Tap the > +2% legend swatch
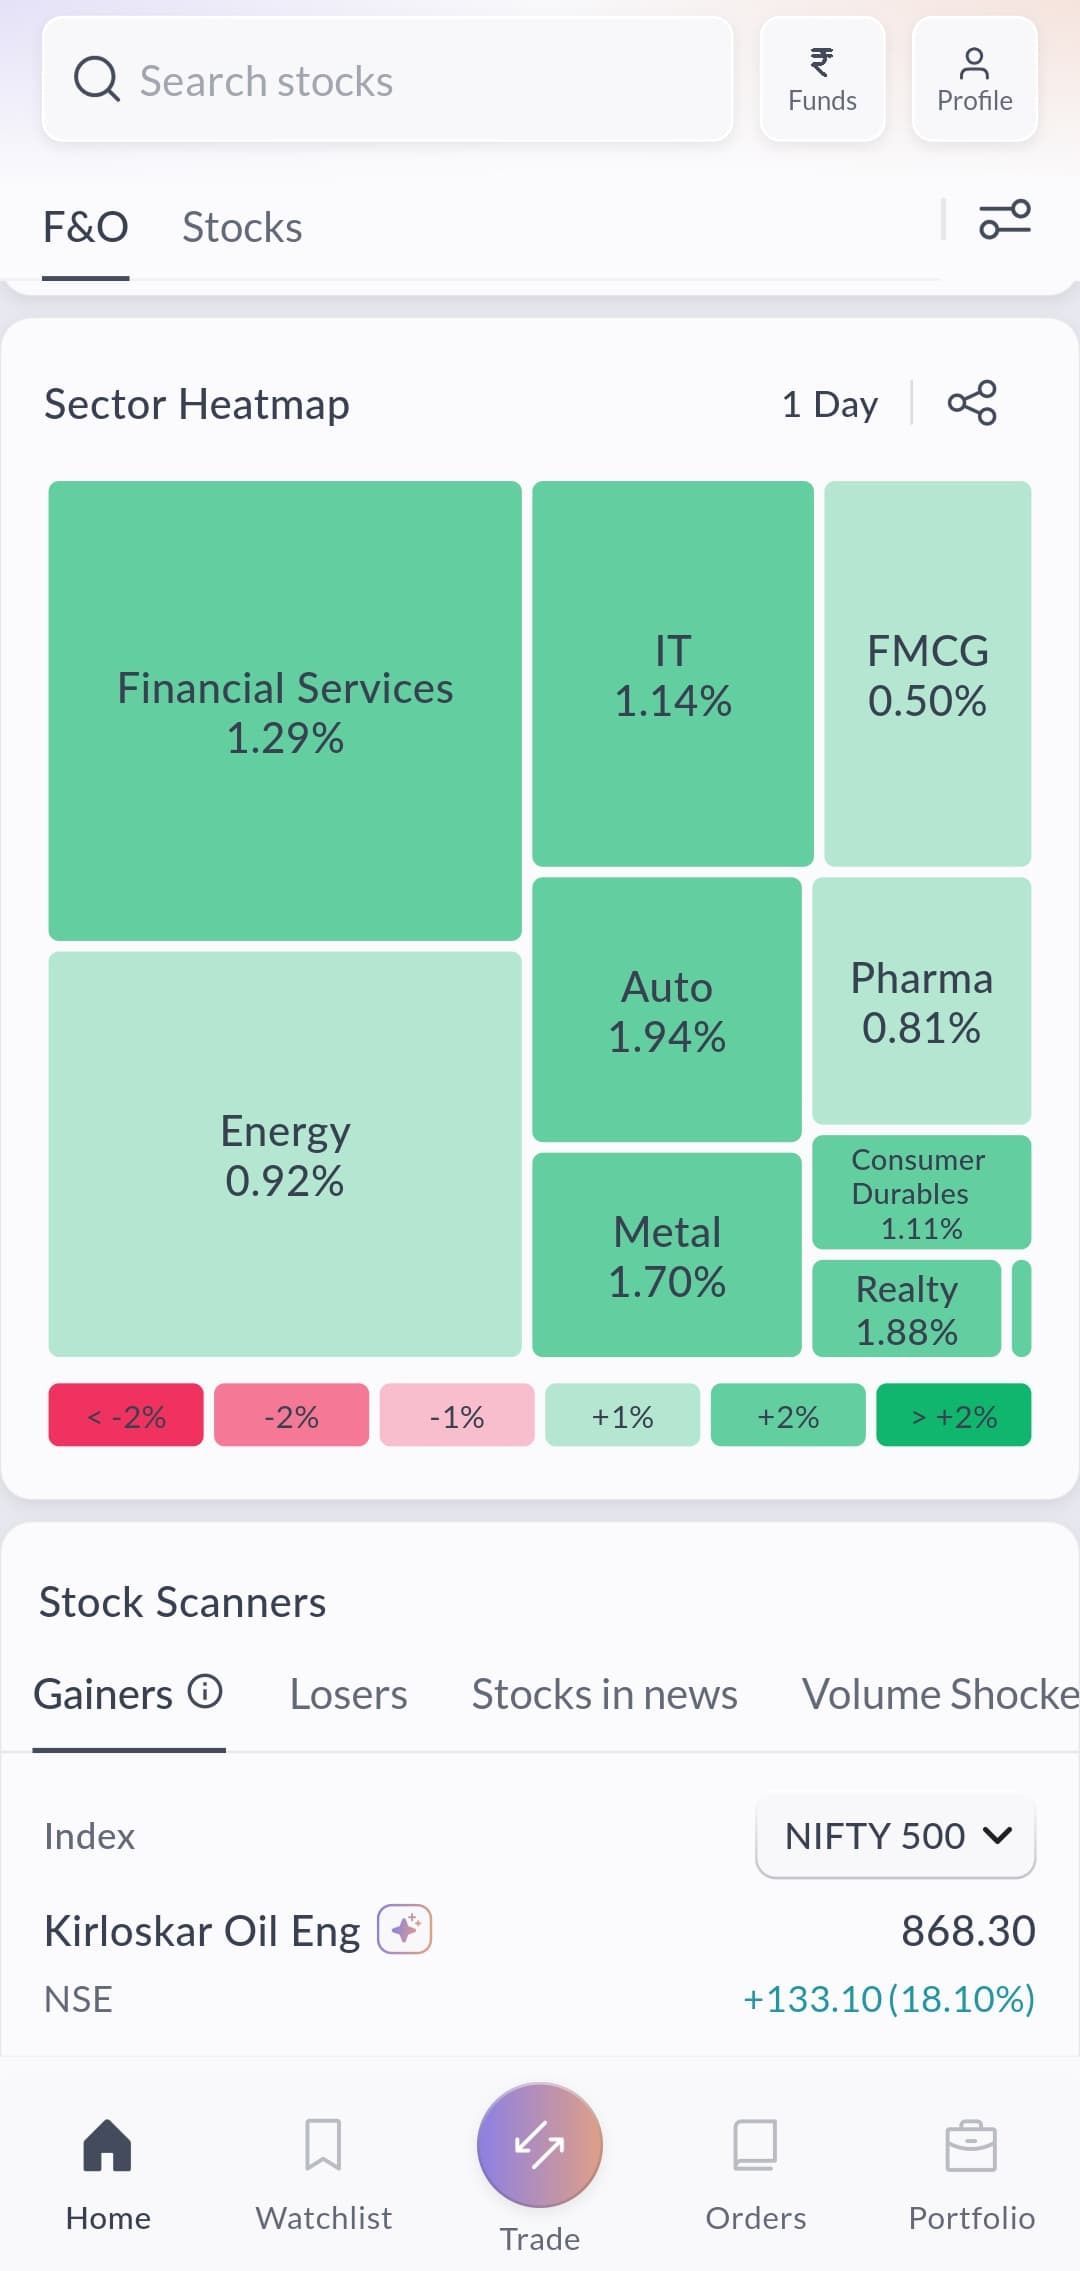Image resolution: width=1080 pixels, height=2271 pixels. [x=953, y=1415]
